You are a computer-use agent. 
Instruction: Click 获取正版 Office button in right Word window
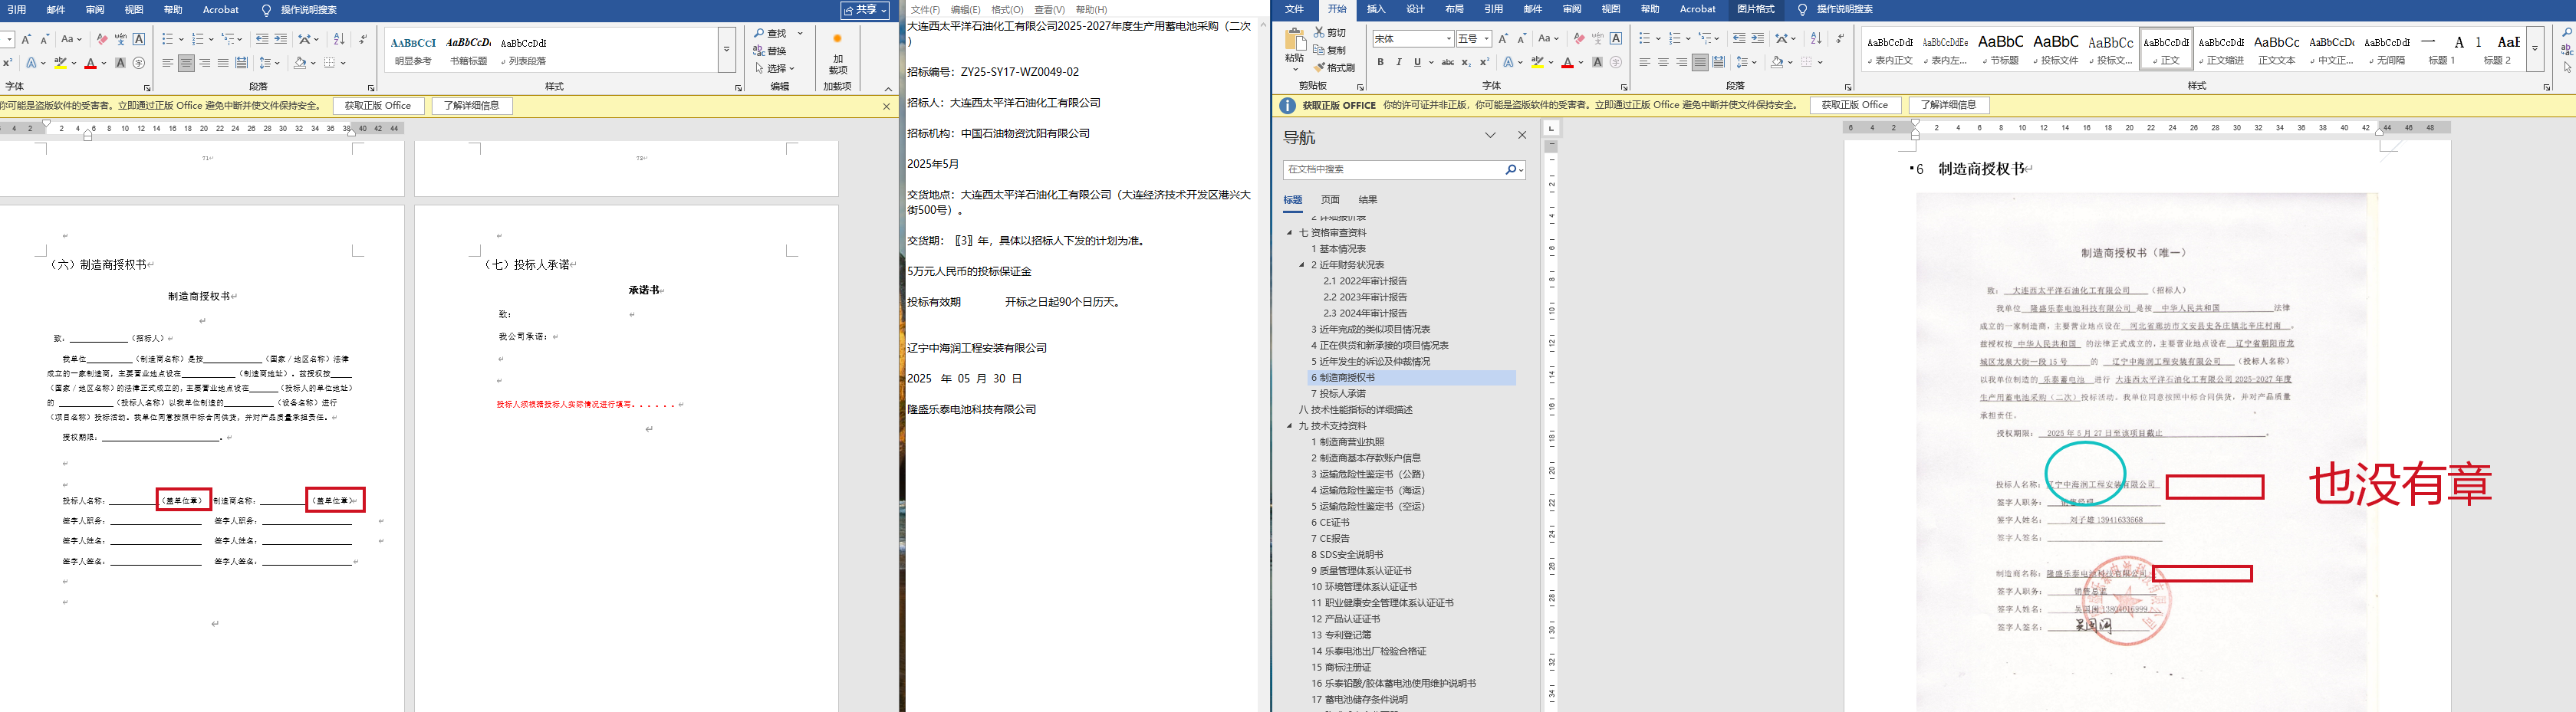tap(1855, 105)
